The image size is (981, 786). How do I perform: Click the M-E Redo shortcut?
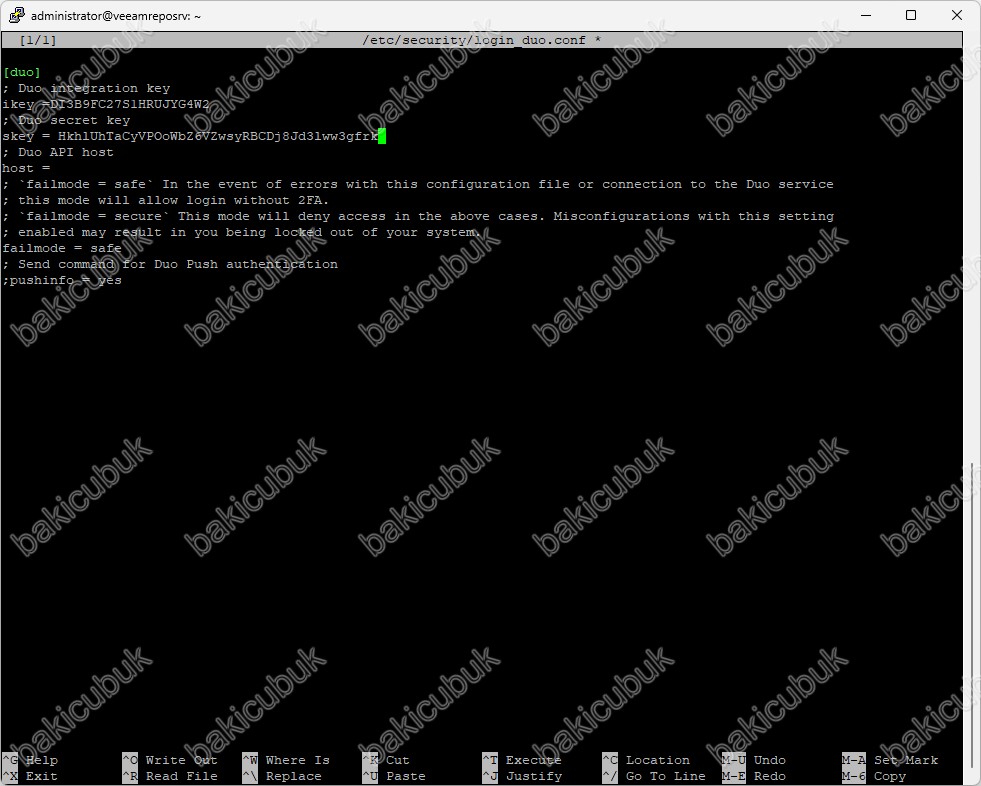(x=754, y=776)
